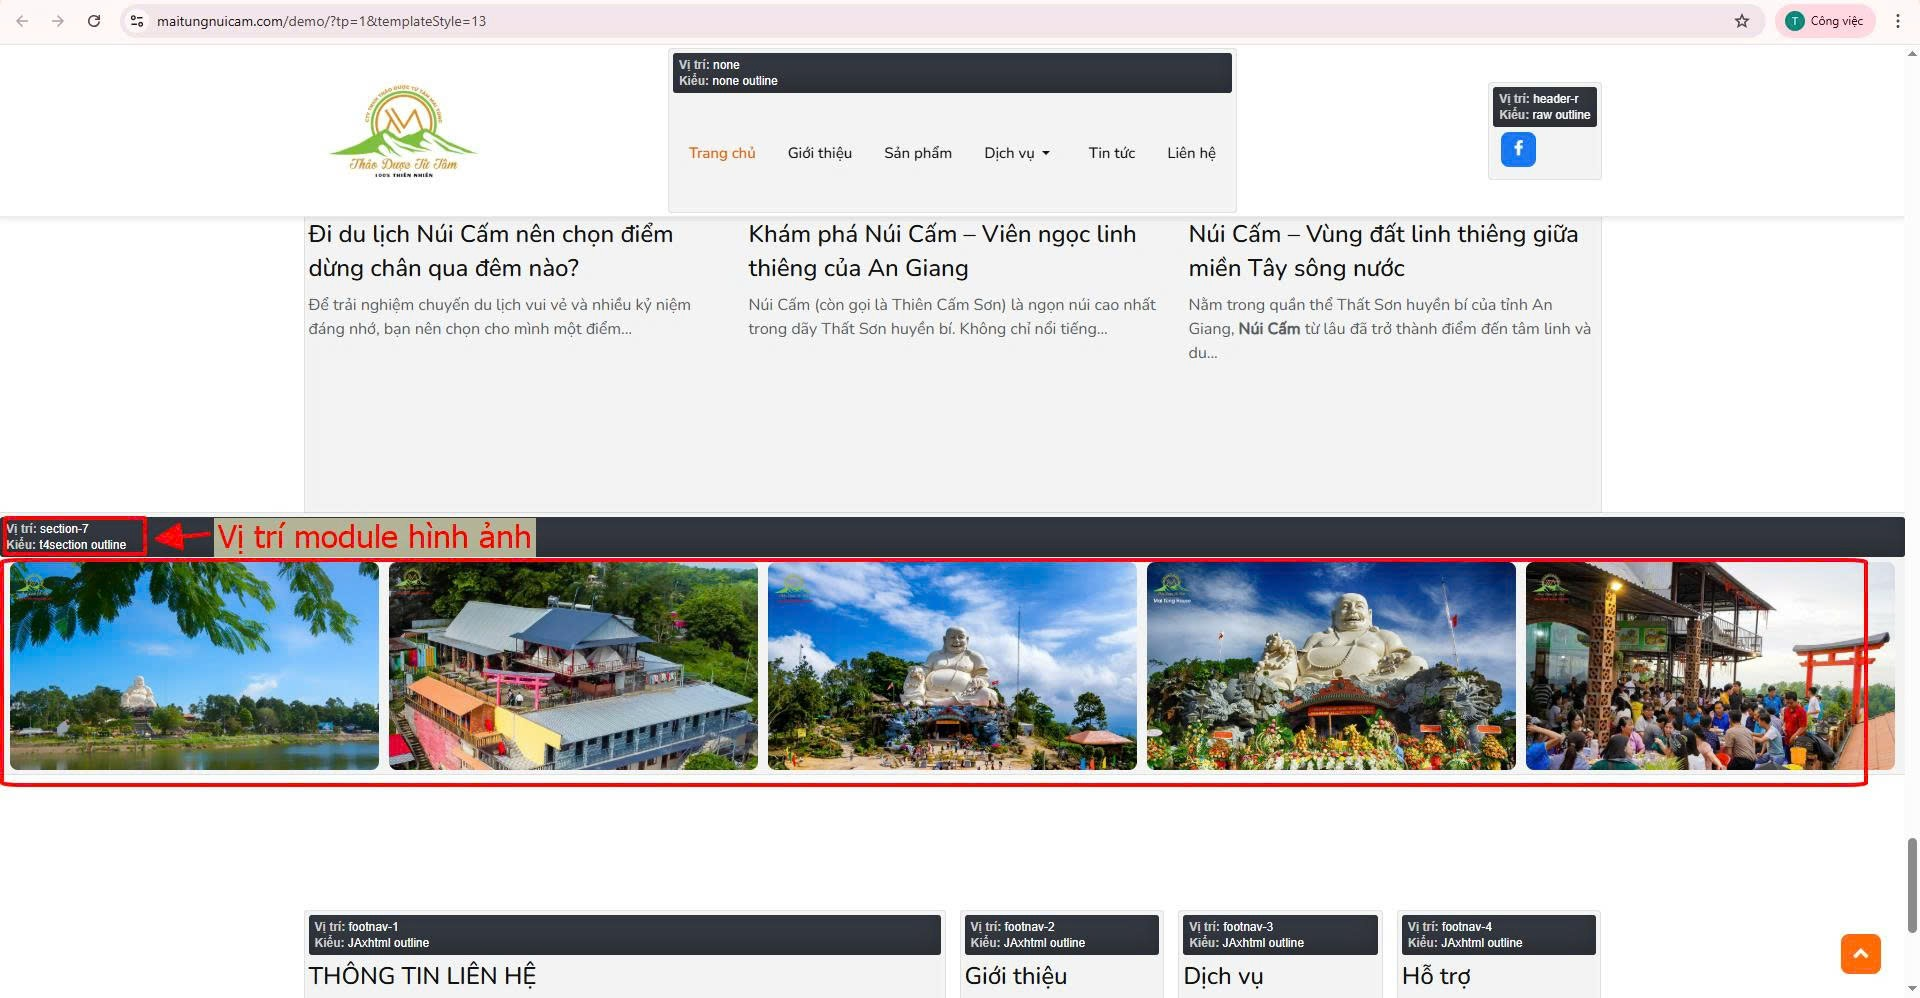The height and width of the screenshot is (998, 1920).
Task: Click the Facebook icon in header
Action: pos(1517,150)
